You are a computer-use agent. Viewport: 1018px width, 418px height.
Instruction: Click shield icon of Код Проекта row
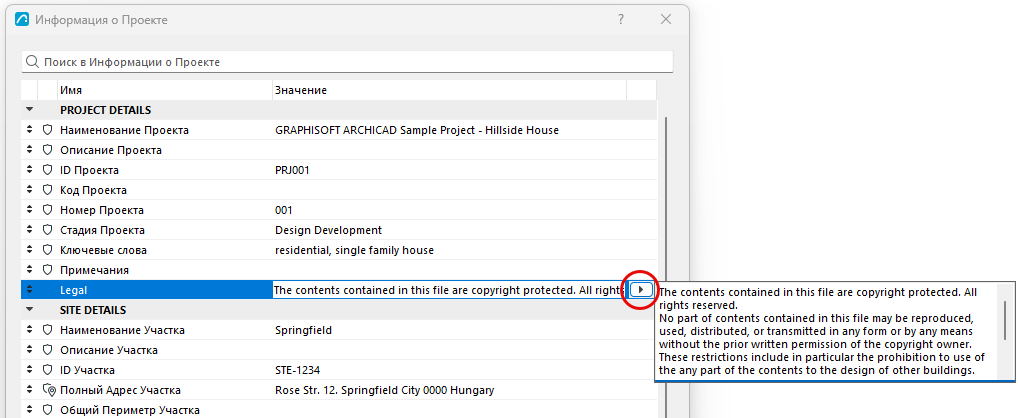pos(47,190)
